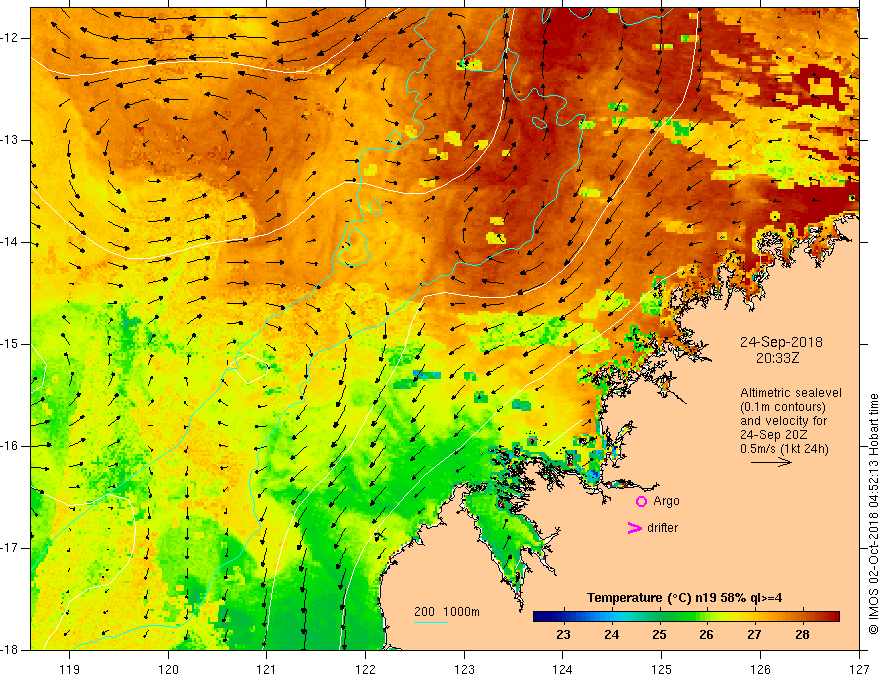The image size is (880, 680).
Task: Click latitude axis label '-13'
Action: tap(10, 140)
